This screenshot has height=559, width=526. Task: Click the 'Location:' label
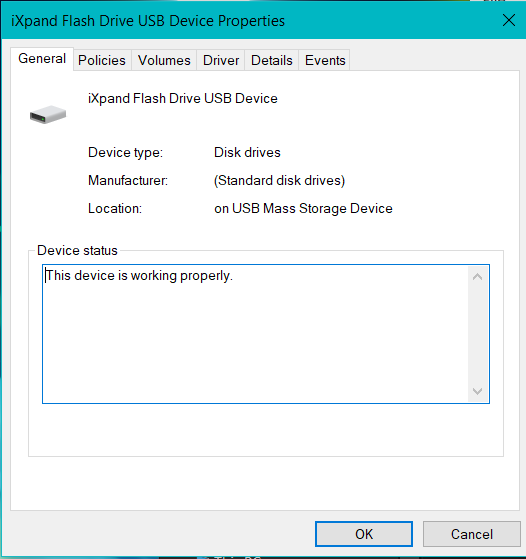pyautogui.click(x=115, y=209)
